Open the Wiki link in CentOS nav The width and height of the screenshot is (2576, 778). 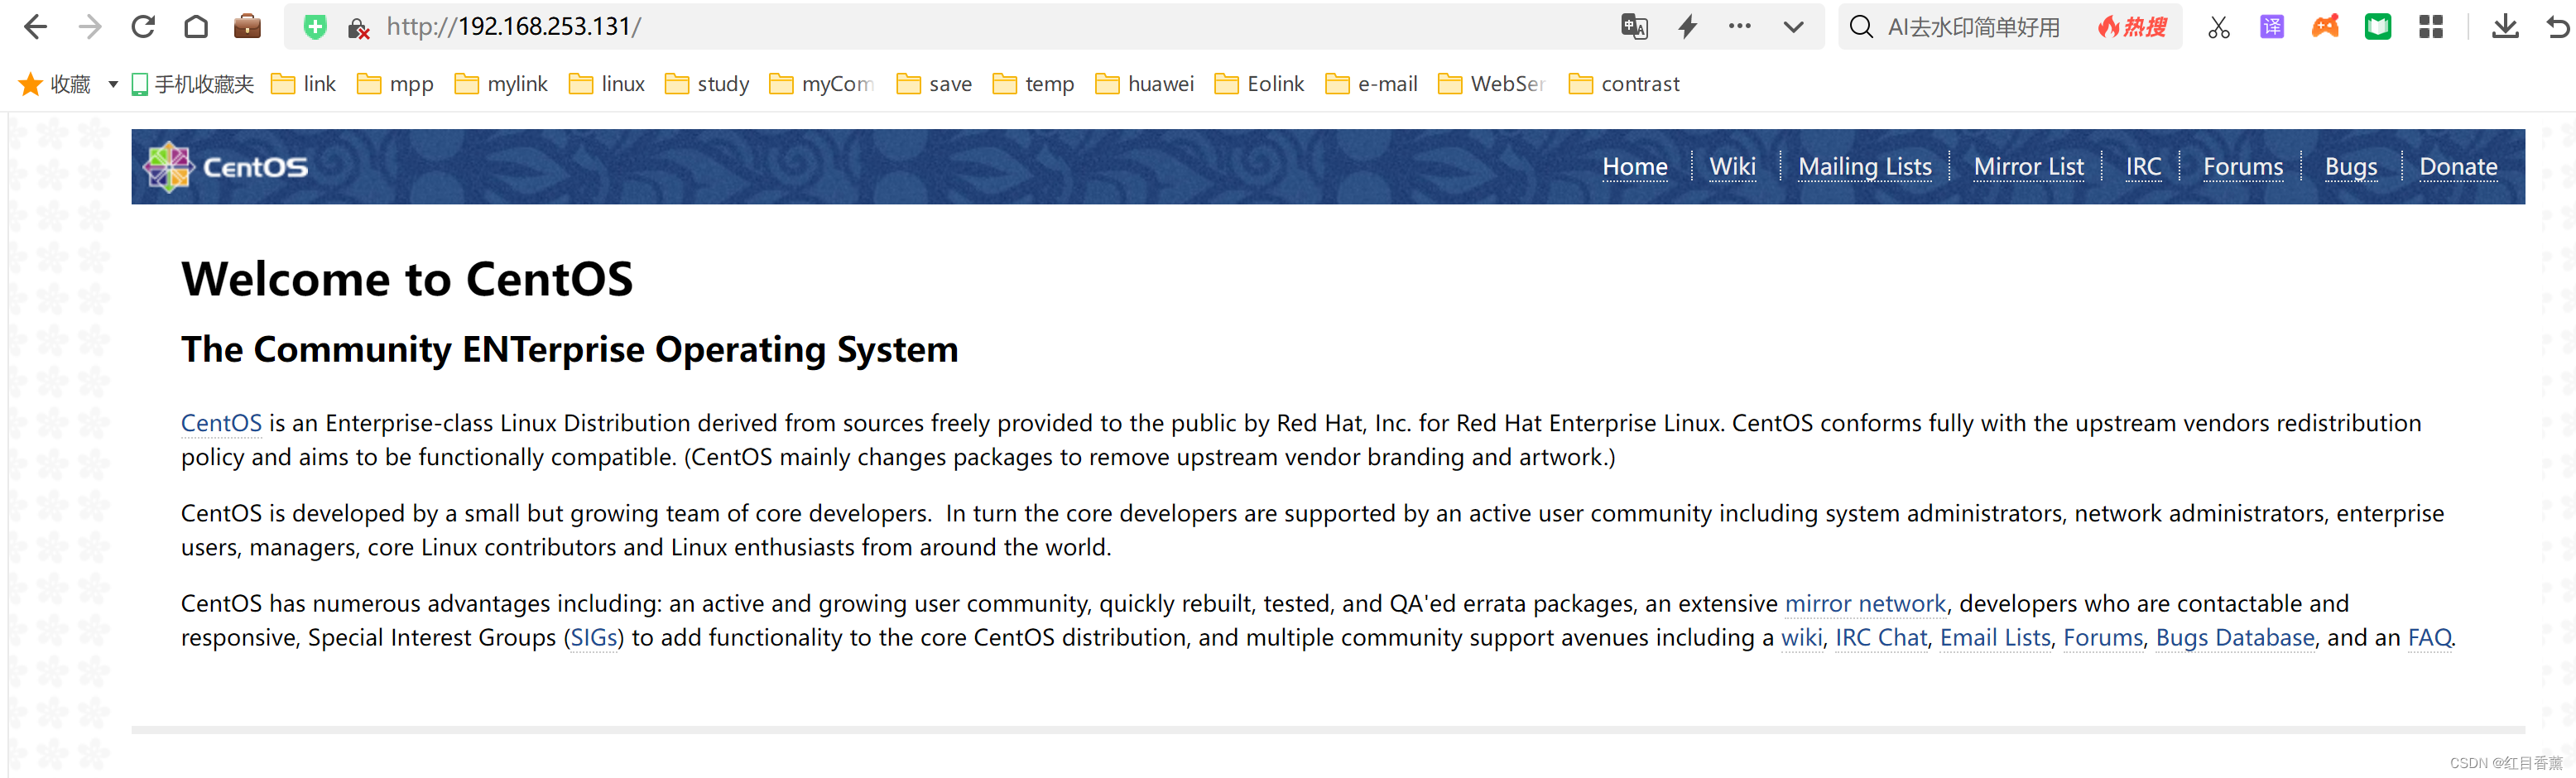[x=1732, y=167]
